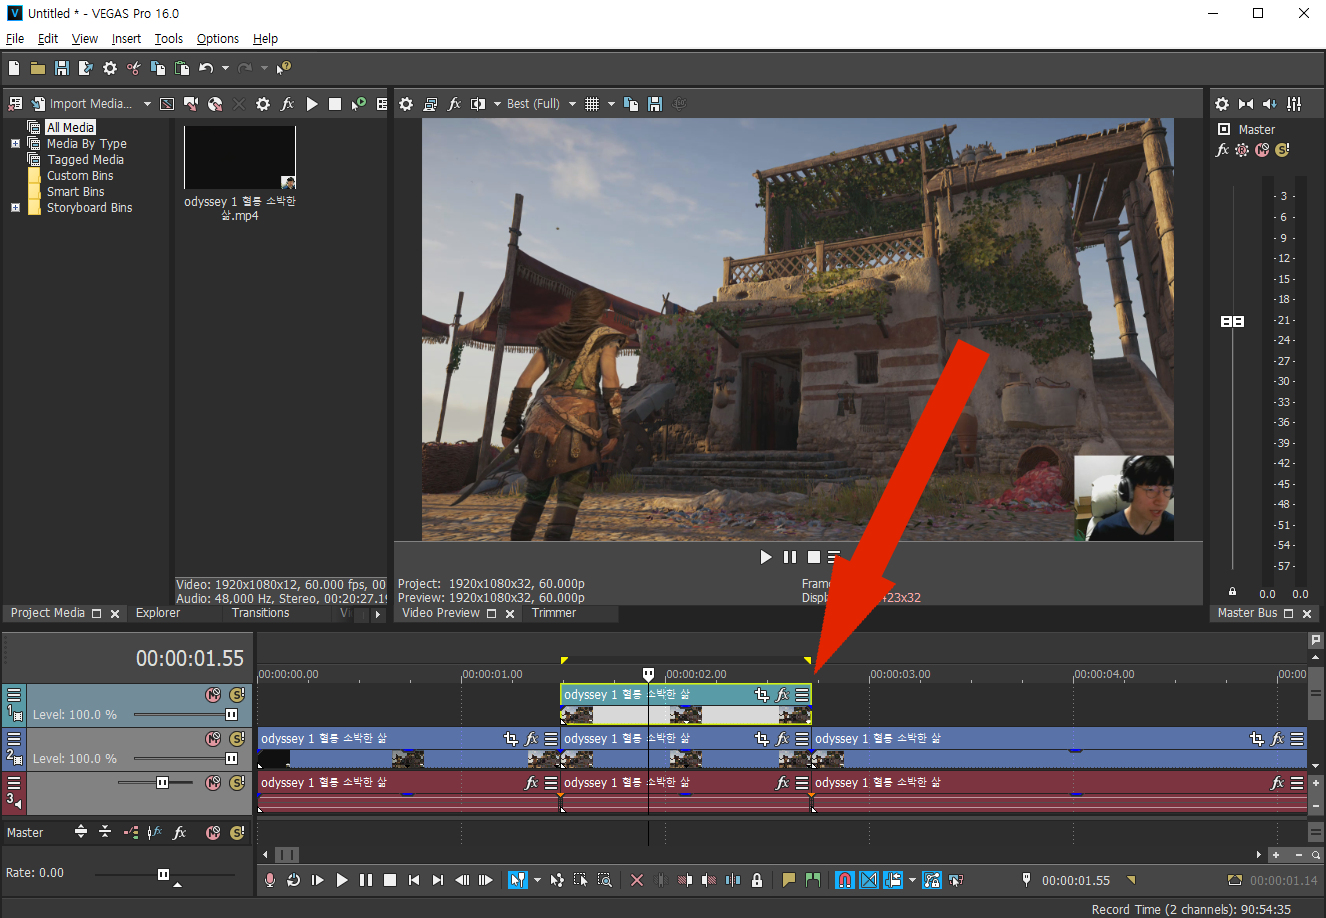Save preview snapshot to file

tap(655, 104)
